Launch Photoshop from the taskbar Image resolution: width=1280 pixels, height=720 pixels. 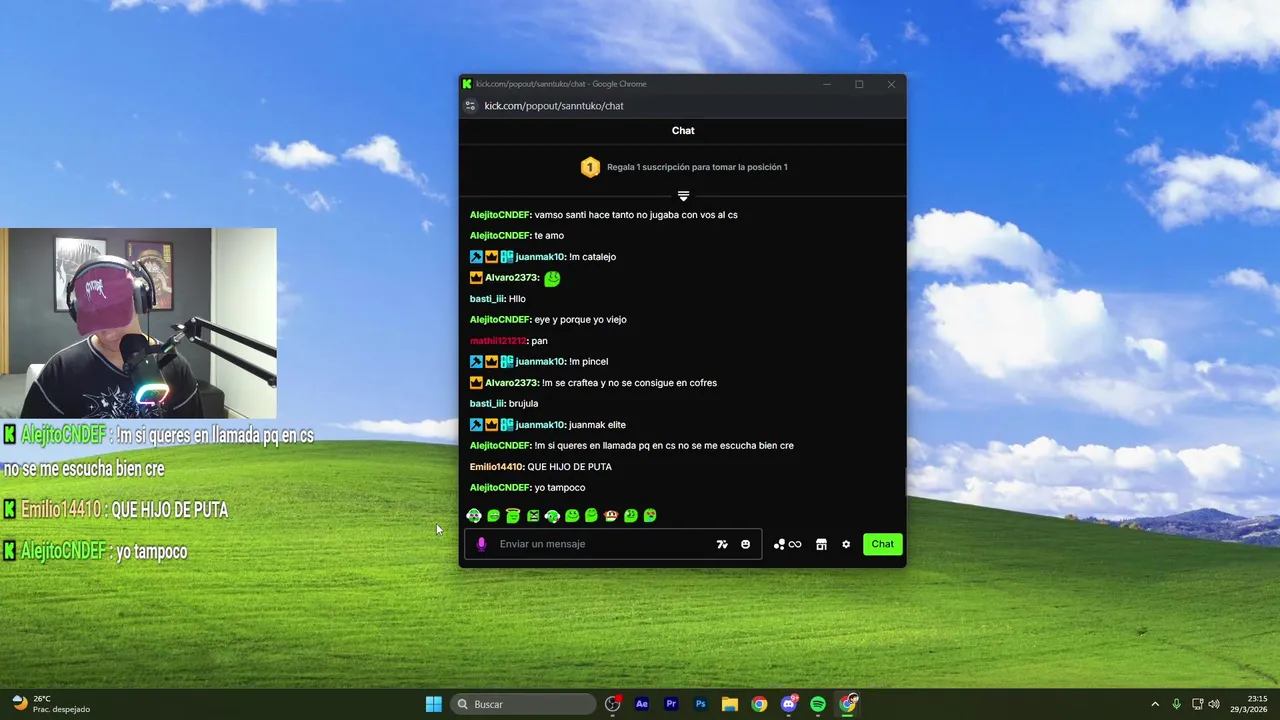tap(701, 704)
